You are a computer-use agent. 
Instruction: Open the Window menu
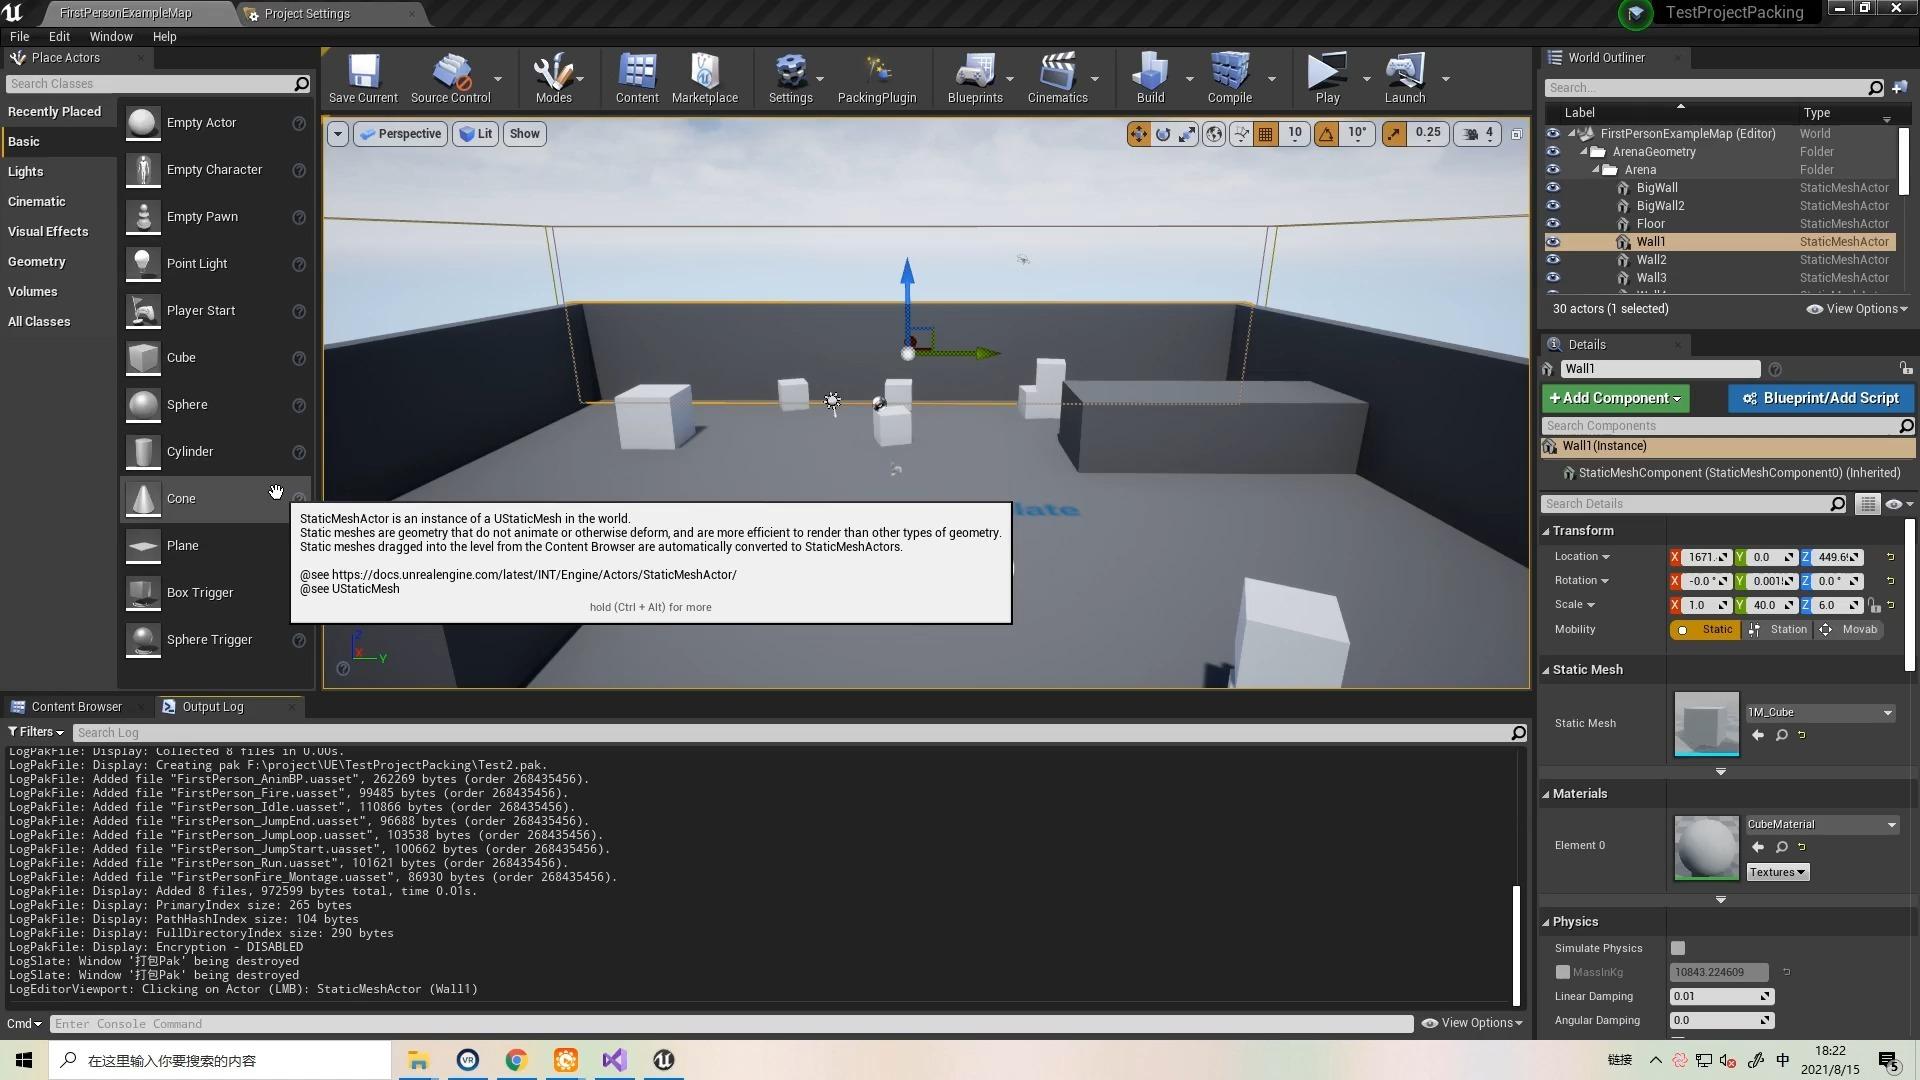click(111, 36)
